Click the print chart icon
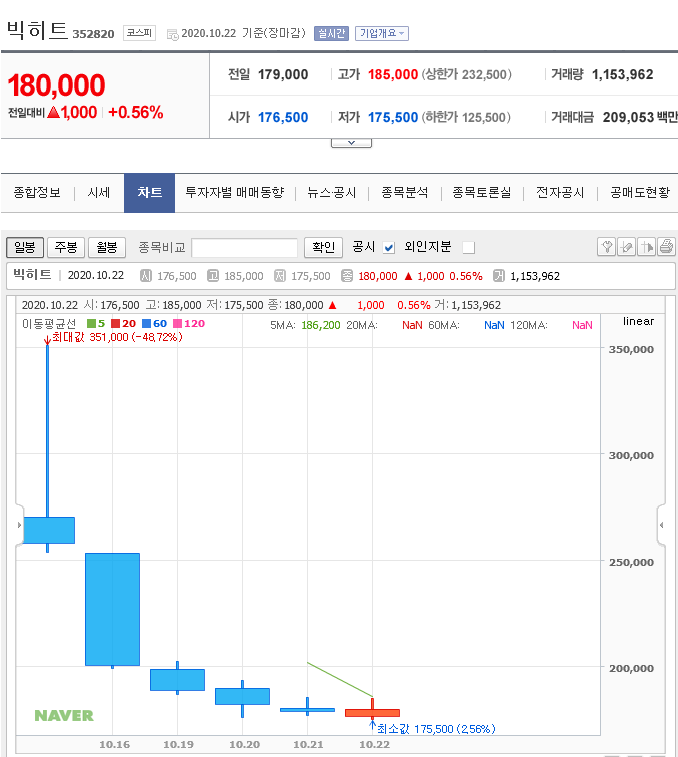The image size is (678, 757). coord(666,247)
